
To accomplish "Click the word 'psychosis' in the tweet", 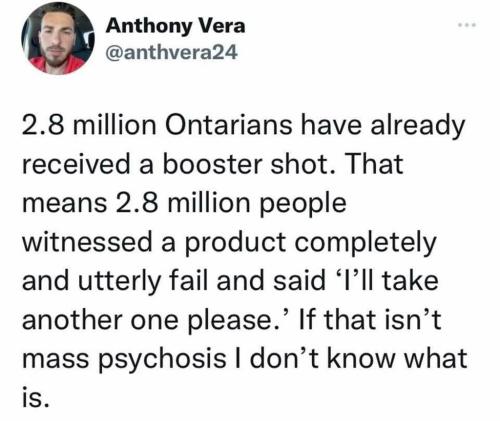I will pyautogui.click(x=162, y=360).
